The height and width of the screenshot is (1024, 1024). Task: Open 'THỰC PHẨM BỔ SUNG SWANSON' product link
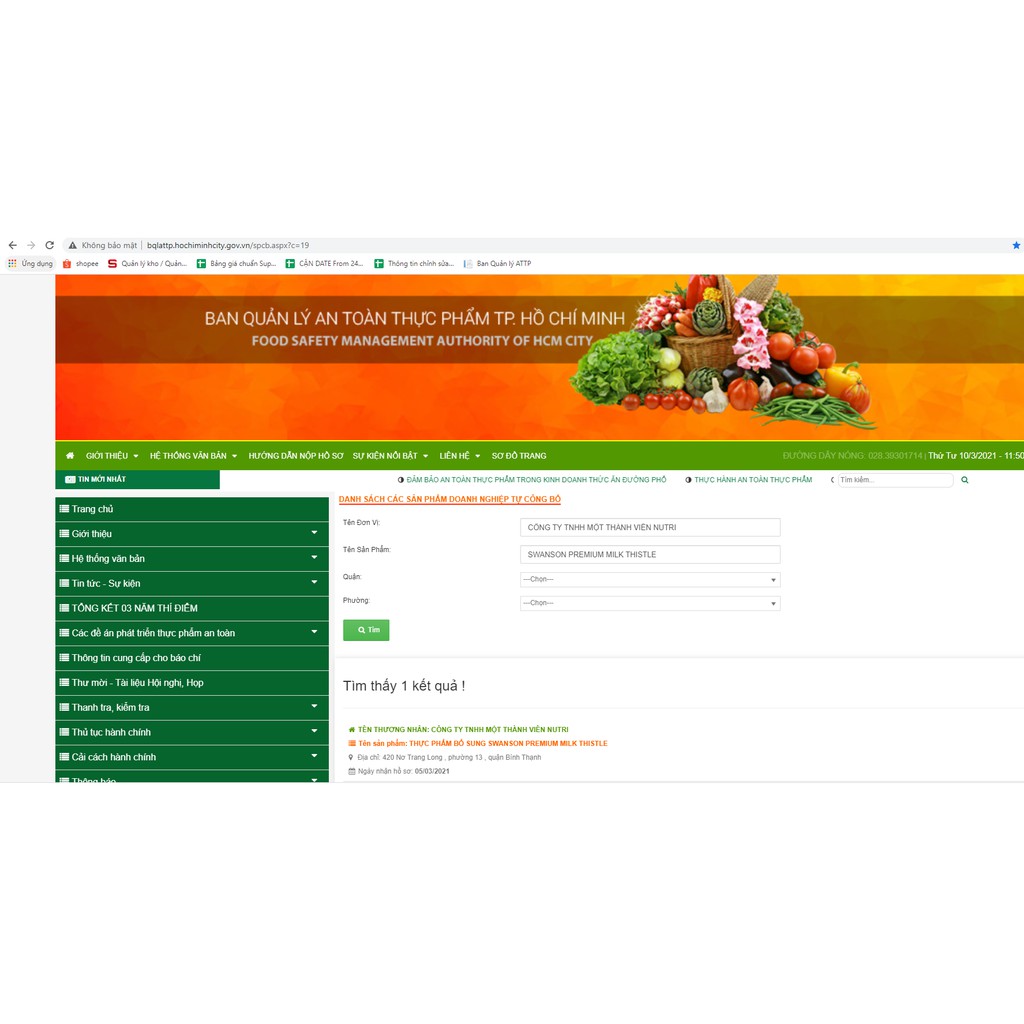(507, 743)
